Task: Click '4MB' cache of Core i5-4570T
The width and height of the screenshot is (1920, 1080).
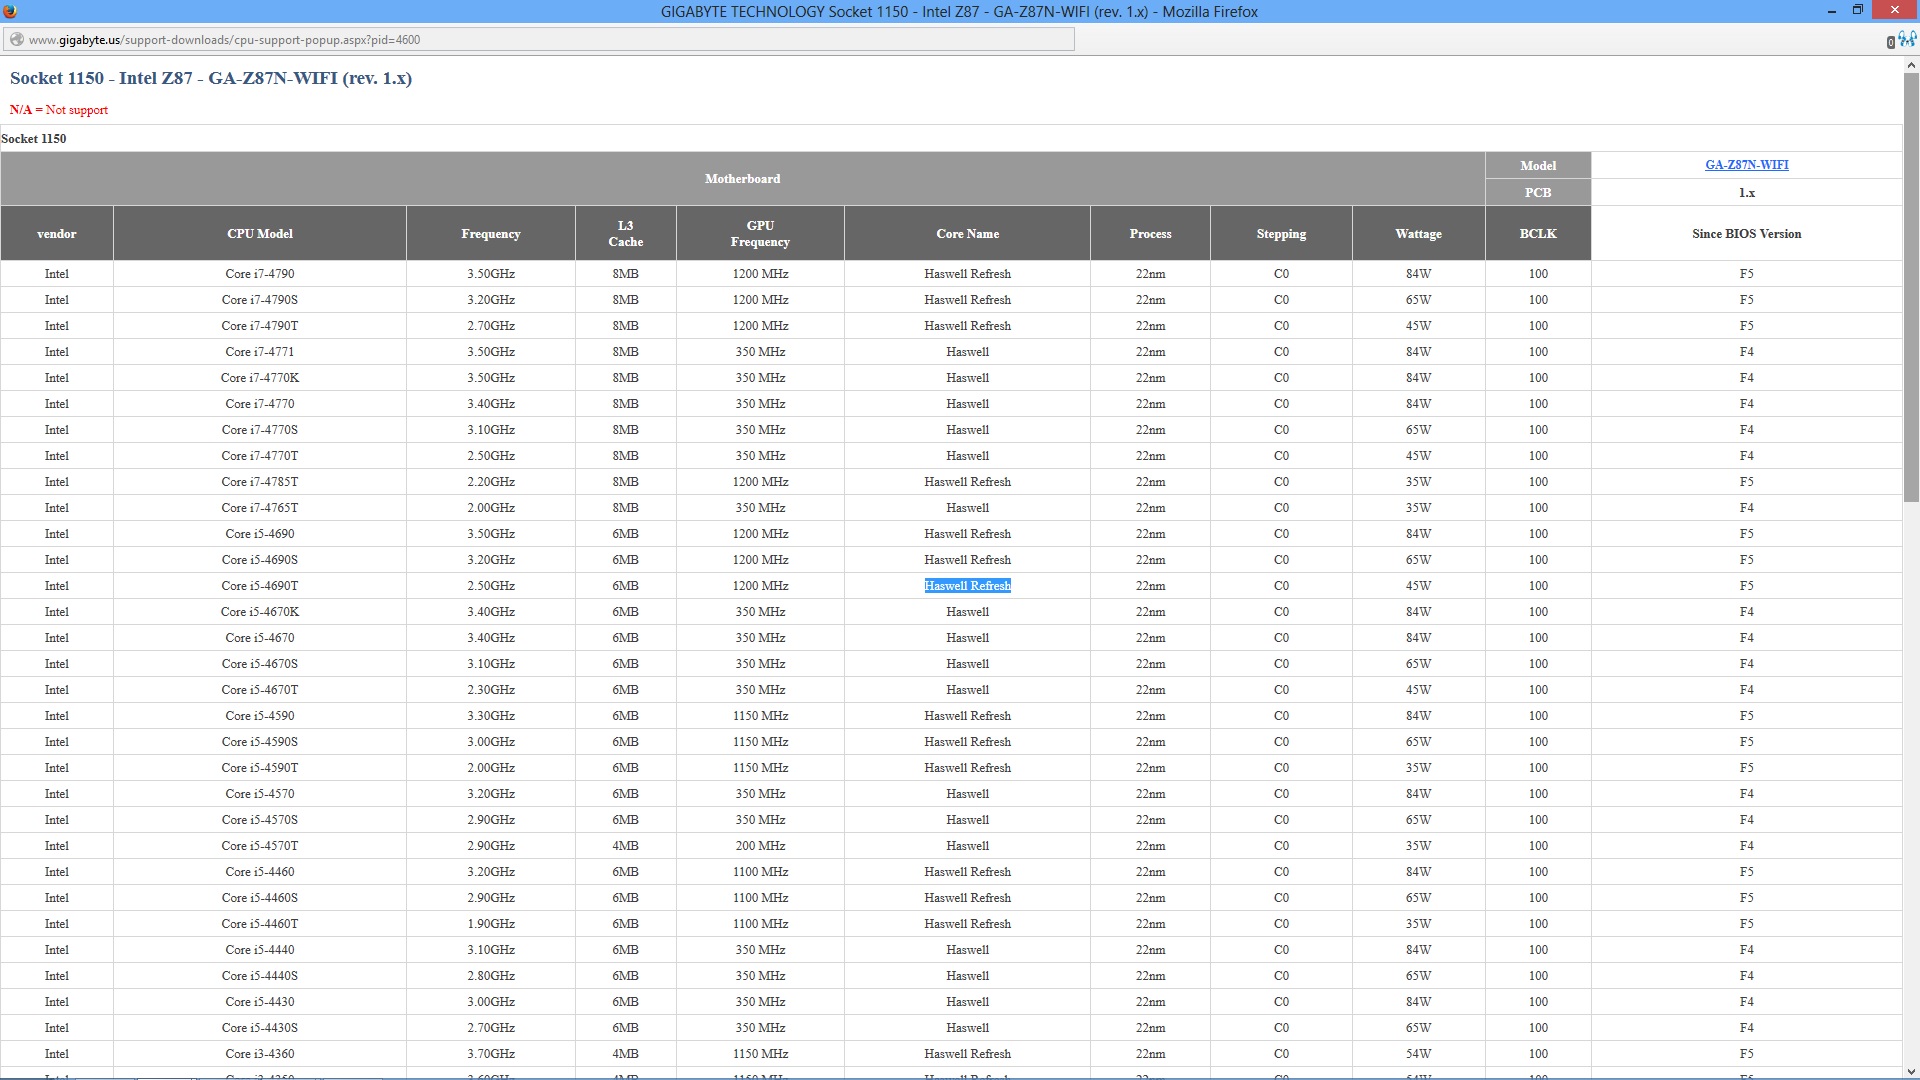Action: coord(626,846)
